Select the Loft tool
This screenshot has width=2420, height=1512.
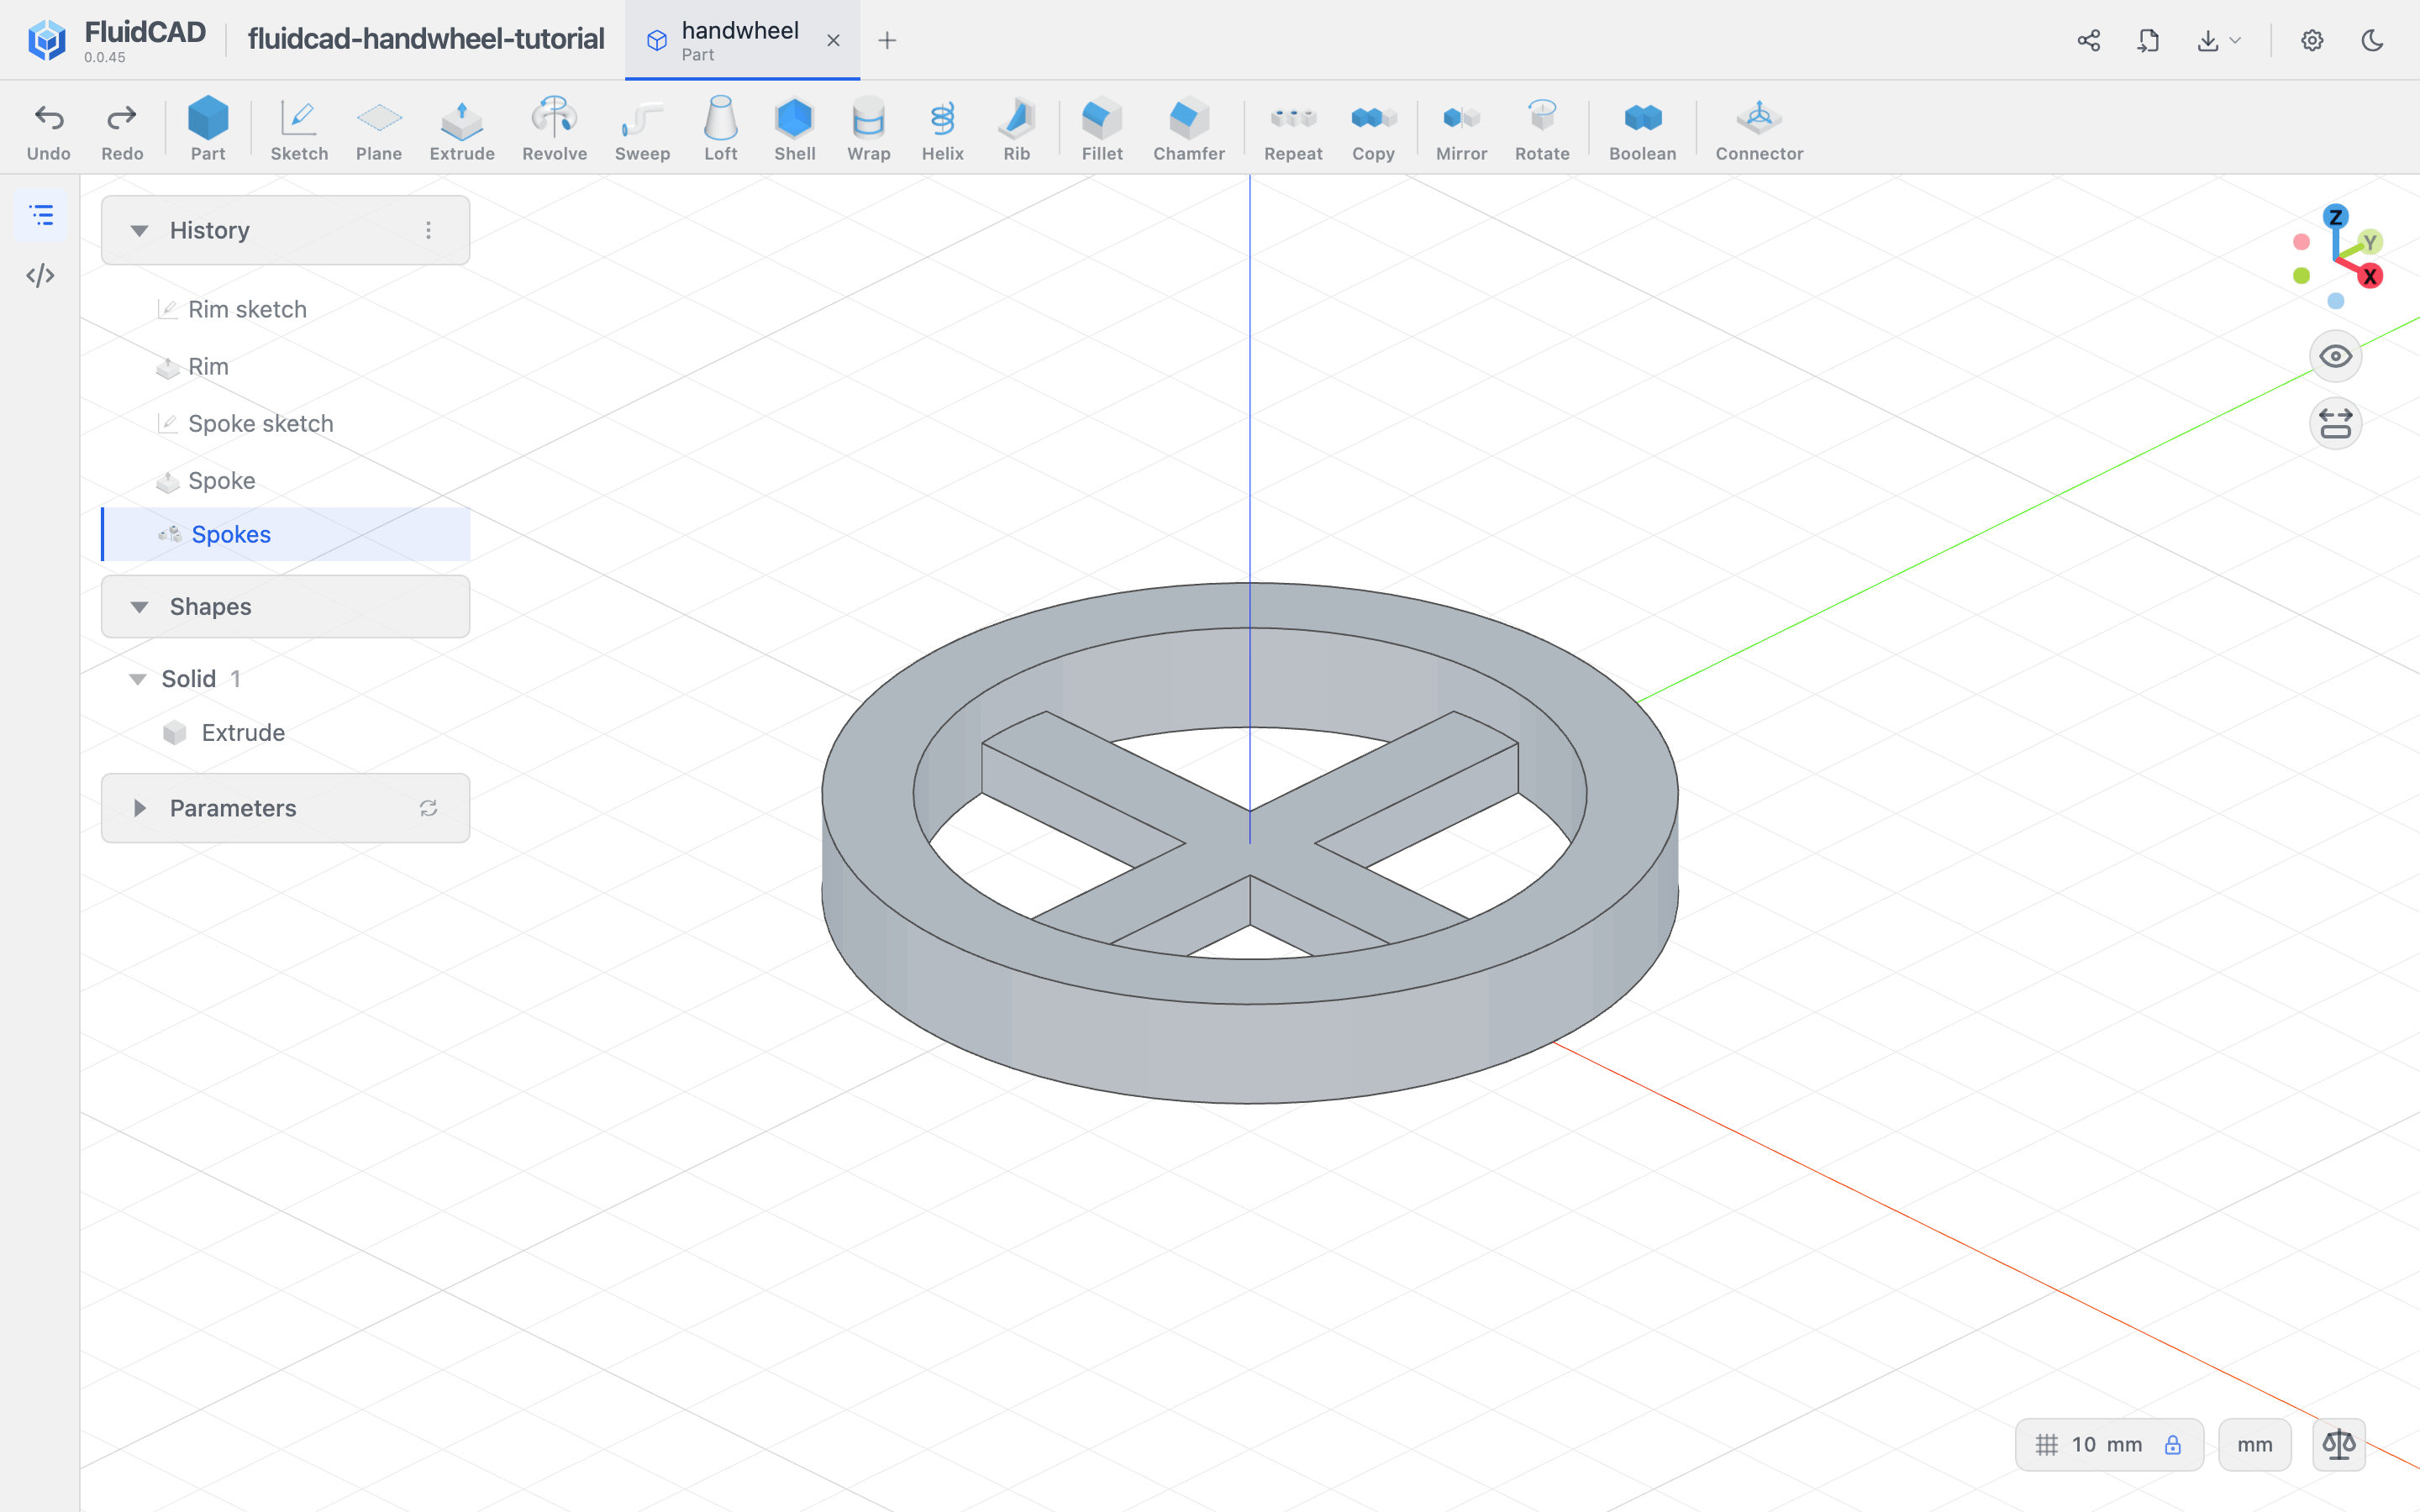tap(720, 129)
